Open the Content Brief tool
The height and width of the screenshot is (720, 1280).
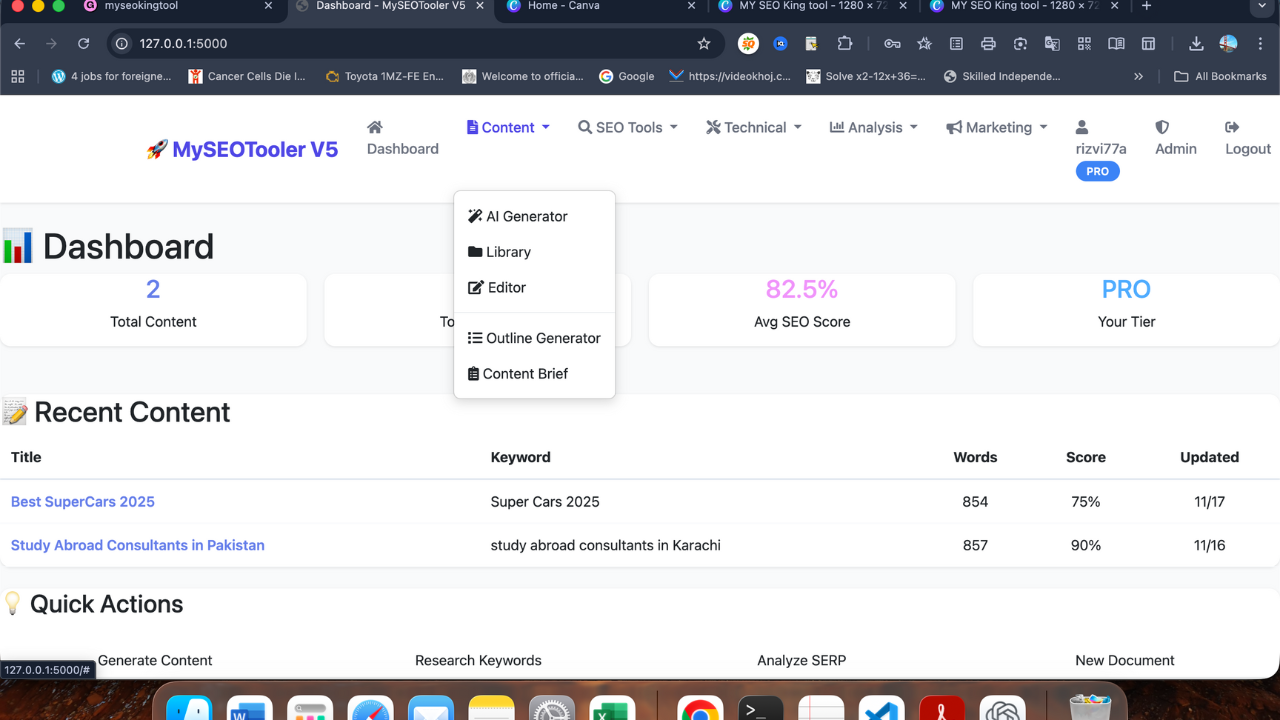[525, 373]
